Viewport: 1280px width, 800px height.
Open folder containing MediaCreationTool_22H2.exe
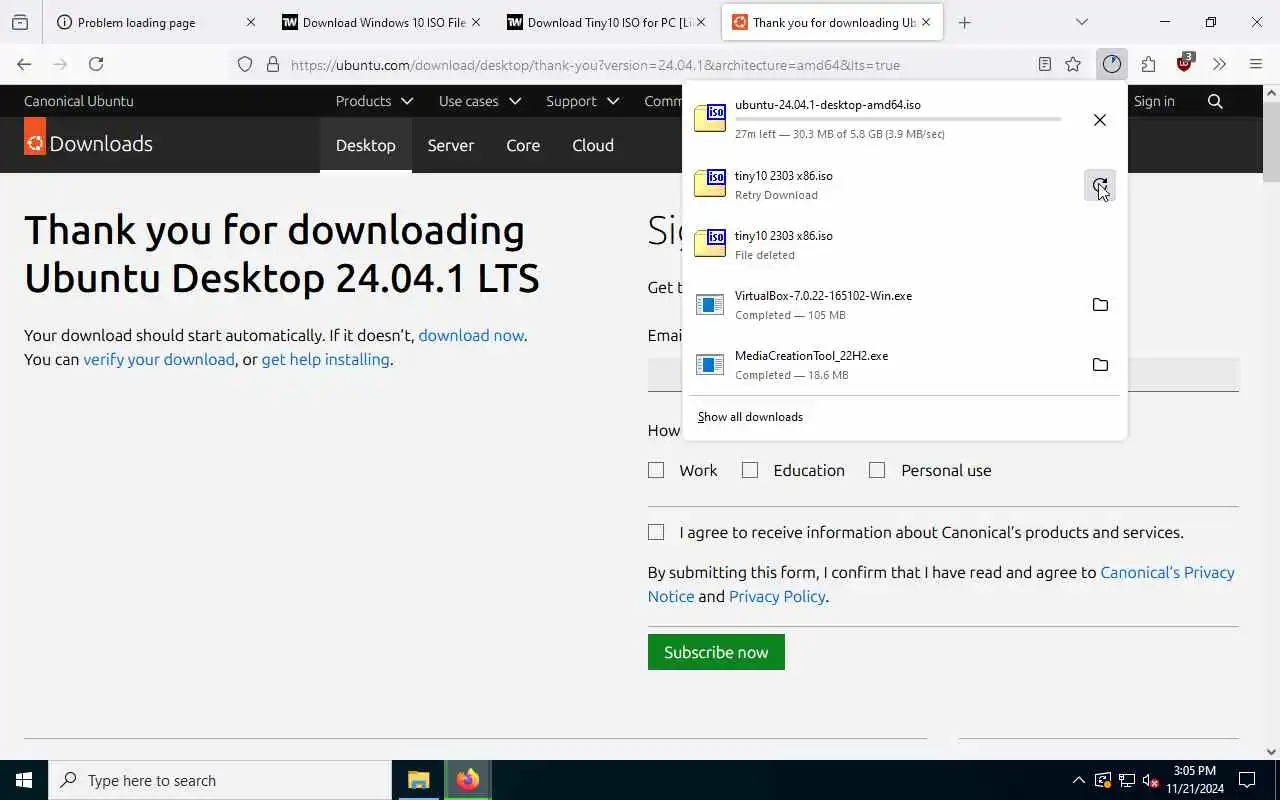click(1100, 365)
